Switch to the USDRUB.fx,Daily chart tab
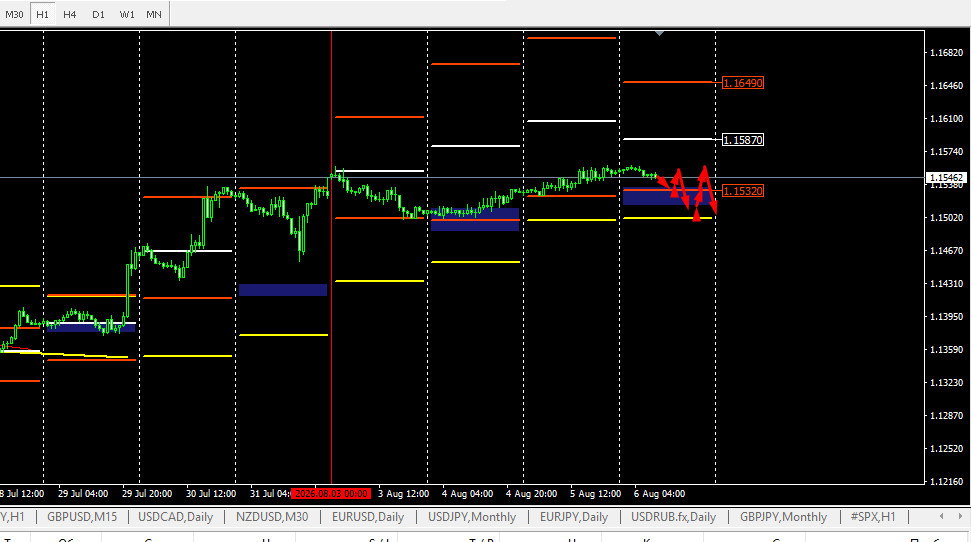 (x=673, y=517)
